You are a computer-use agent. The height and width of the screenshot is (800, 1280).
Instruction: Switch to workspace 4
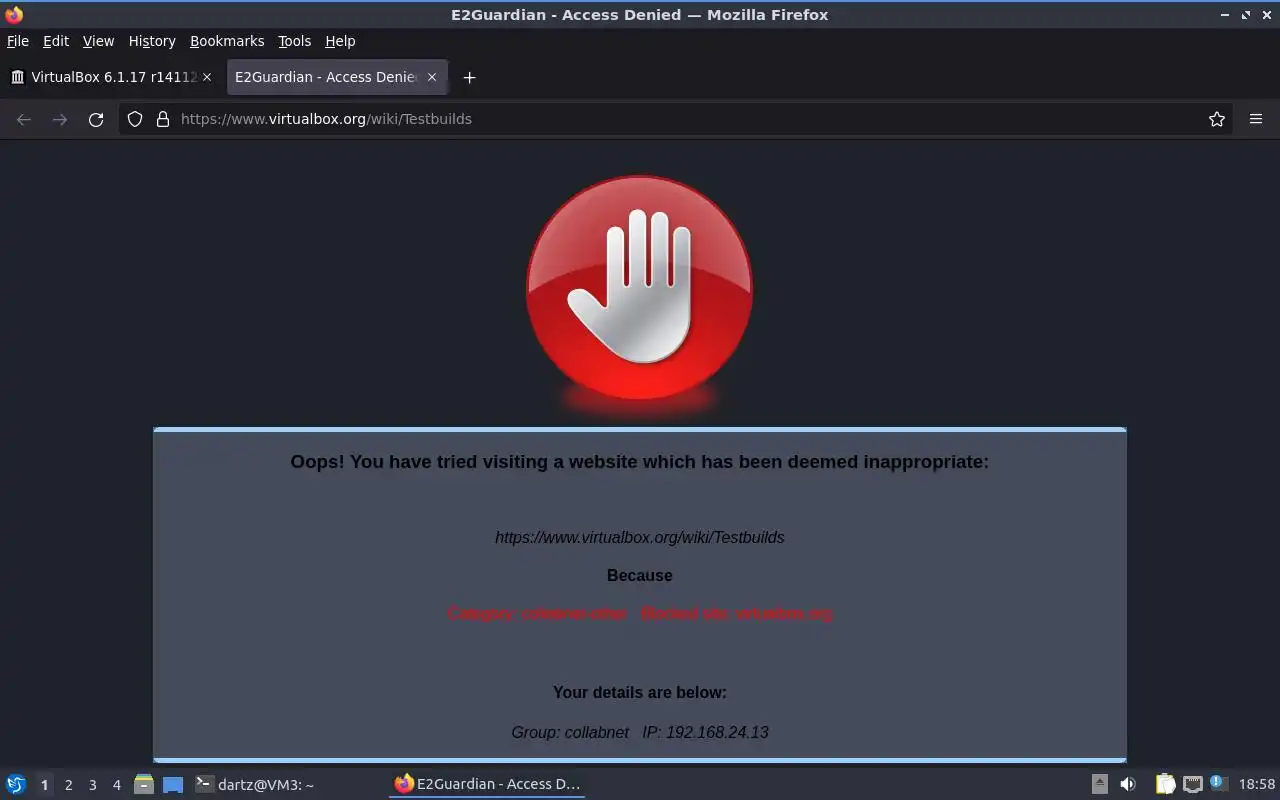point(116,785)
